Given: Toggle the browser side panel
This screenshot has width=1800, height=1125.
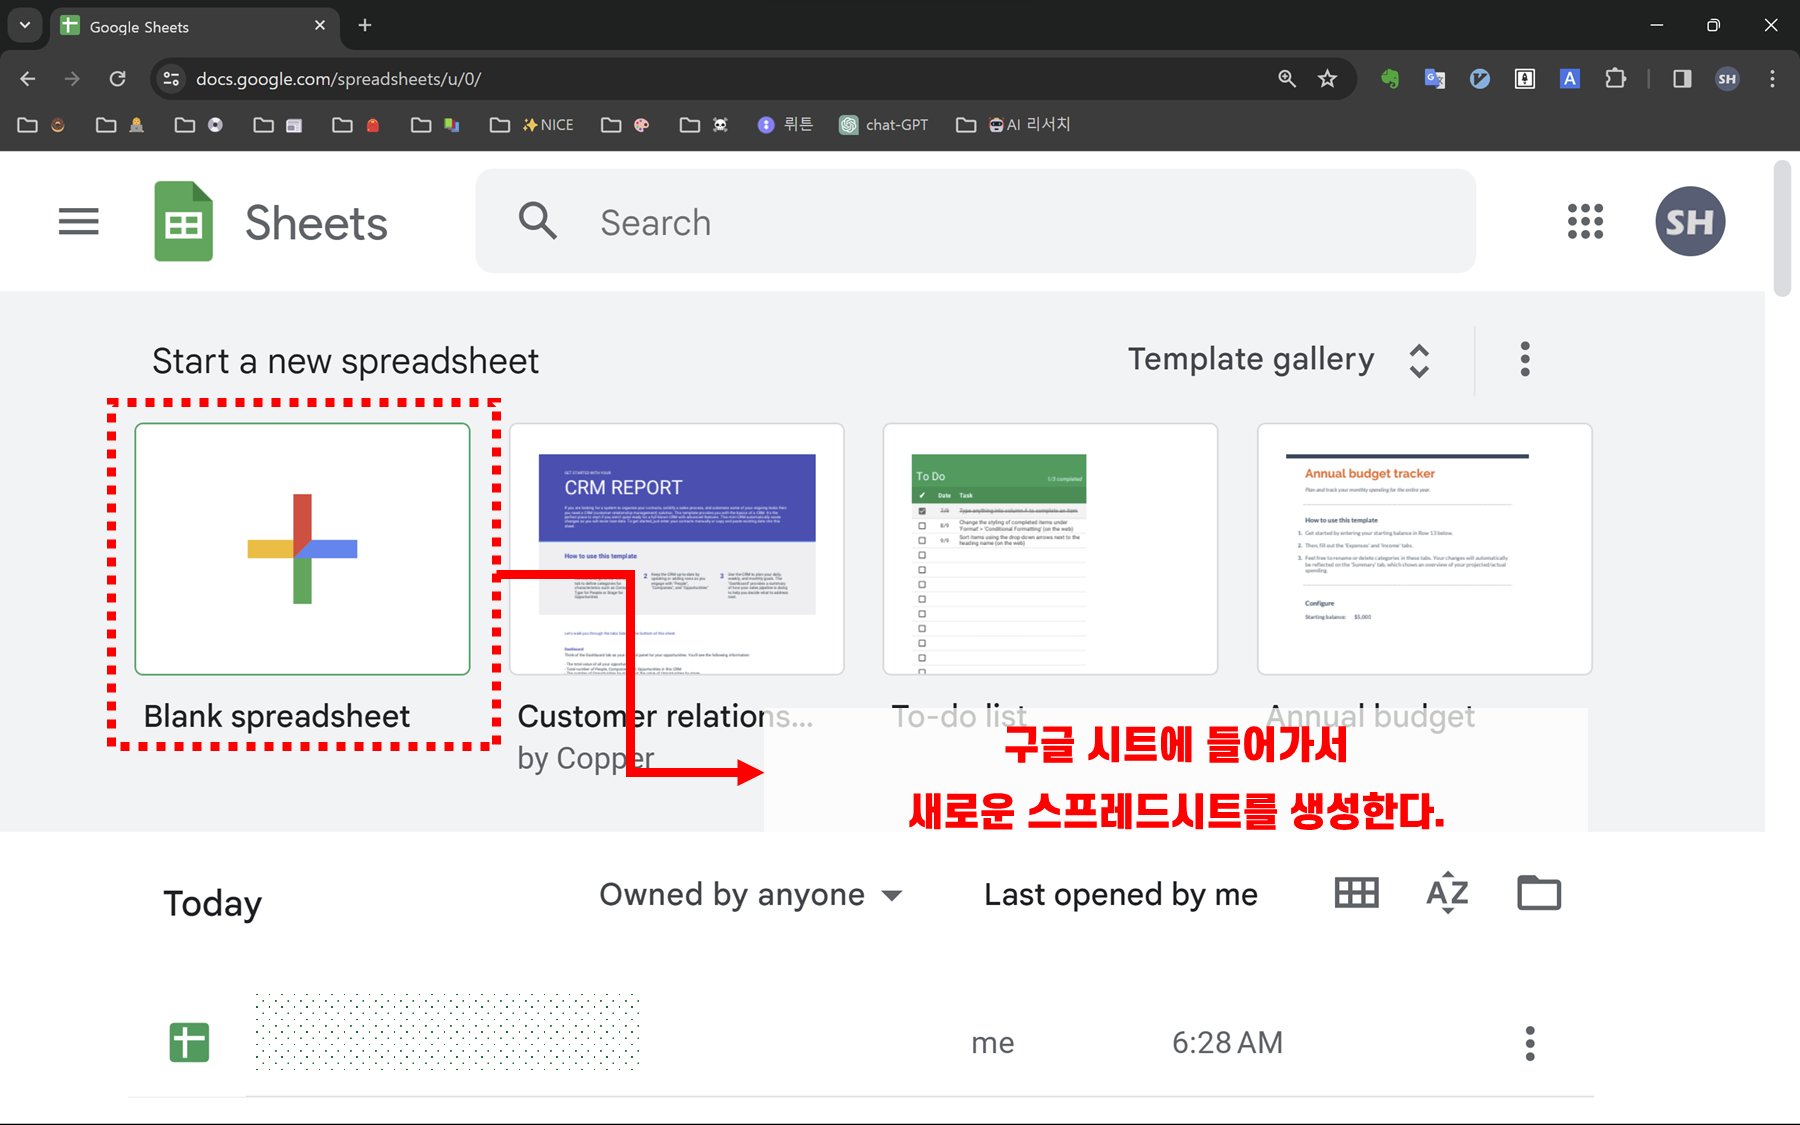Looking at the screenshot, I should click(1682, 79).
